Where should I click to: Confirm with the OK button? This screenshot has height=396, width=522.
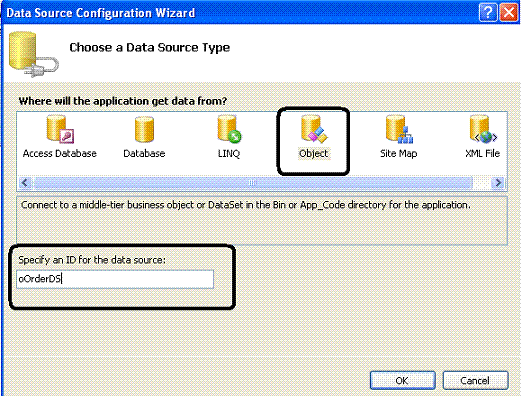403,380
